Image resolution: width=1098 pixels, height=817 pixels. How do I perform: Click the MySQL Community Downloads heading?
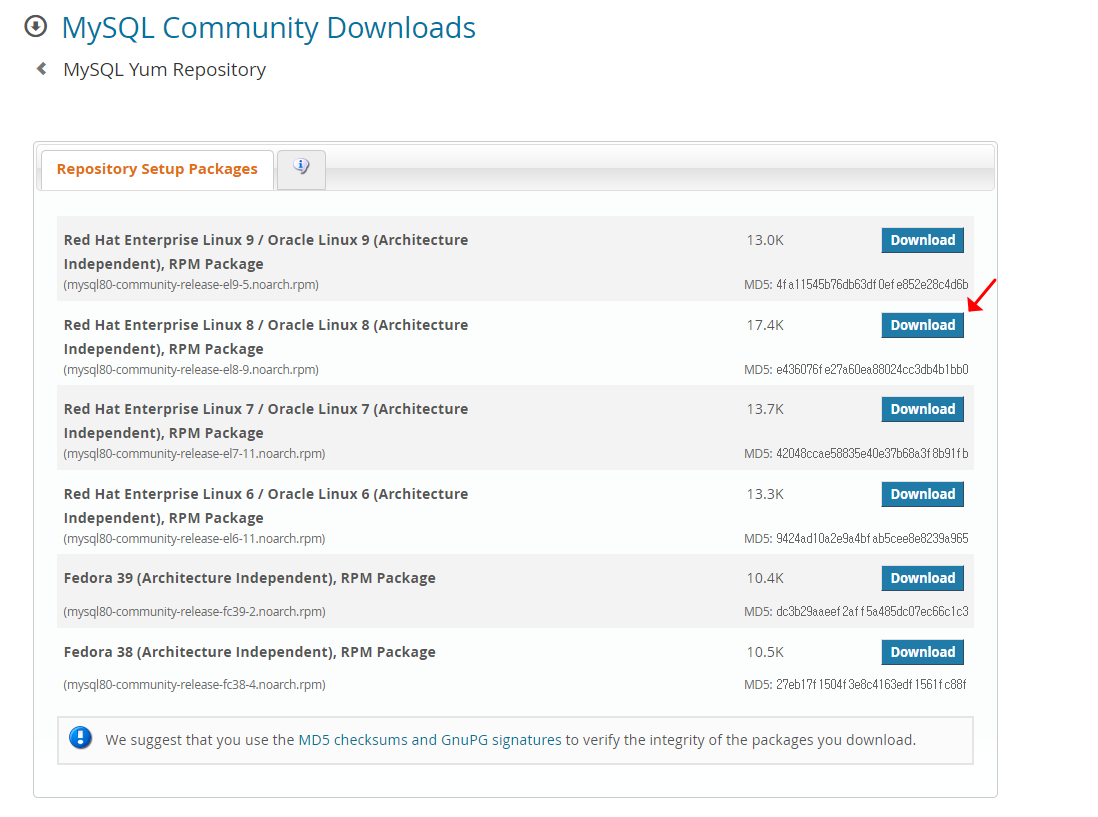[268, 28]
